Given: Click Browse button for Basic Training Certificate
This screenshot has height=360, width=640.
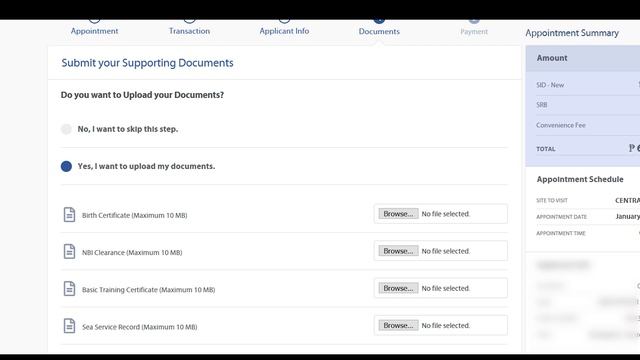Looking at the screenshot, I should click(x=398, y=288).
